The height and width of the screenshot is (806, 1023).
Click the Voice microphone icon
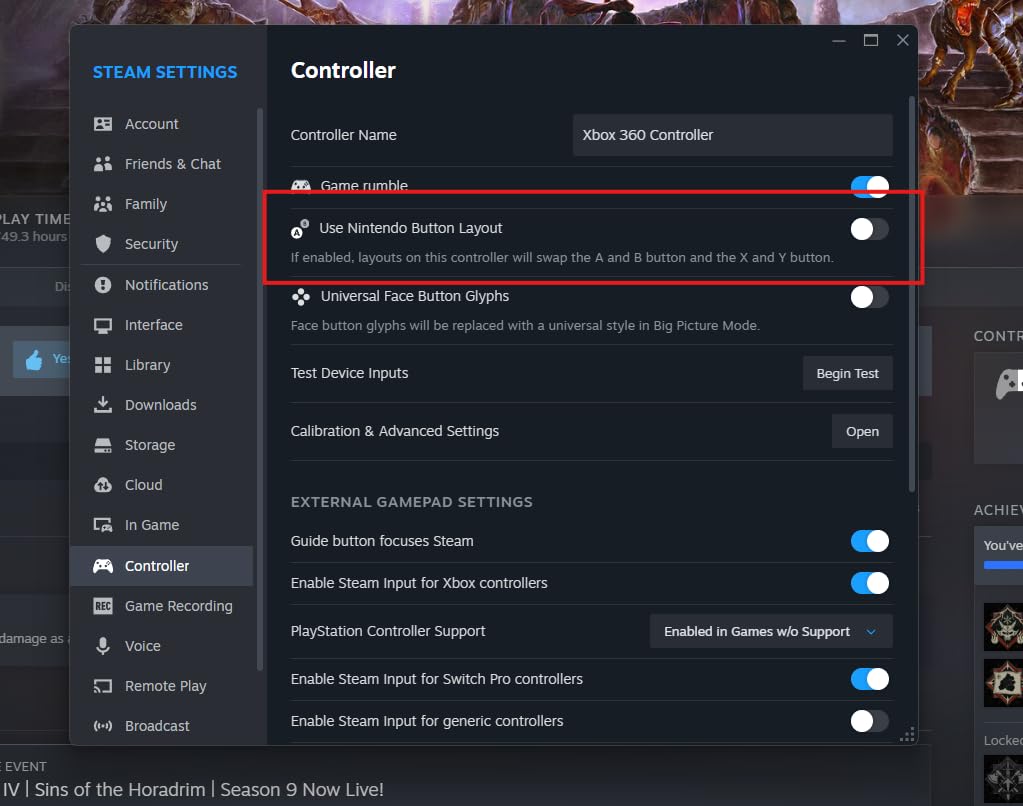(x=103, y=646)
